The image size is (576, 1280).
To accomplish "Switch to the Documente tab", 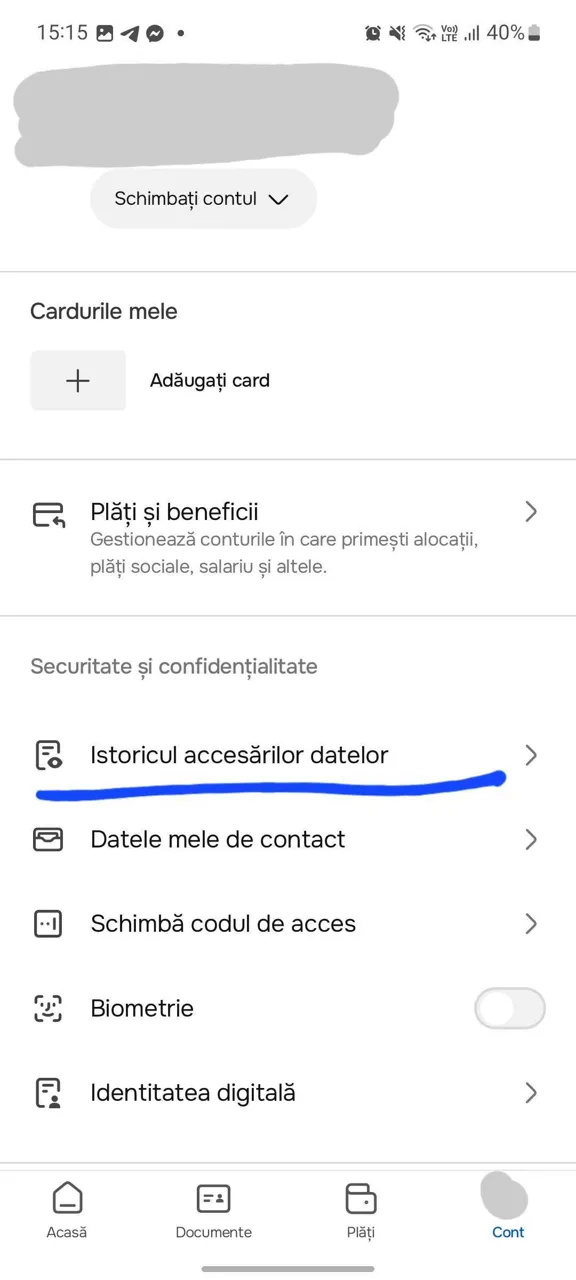I will (213, 1208).
